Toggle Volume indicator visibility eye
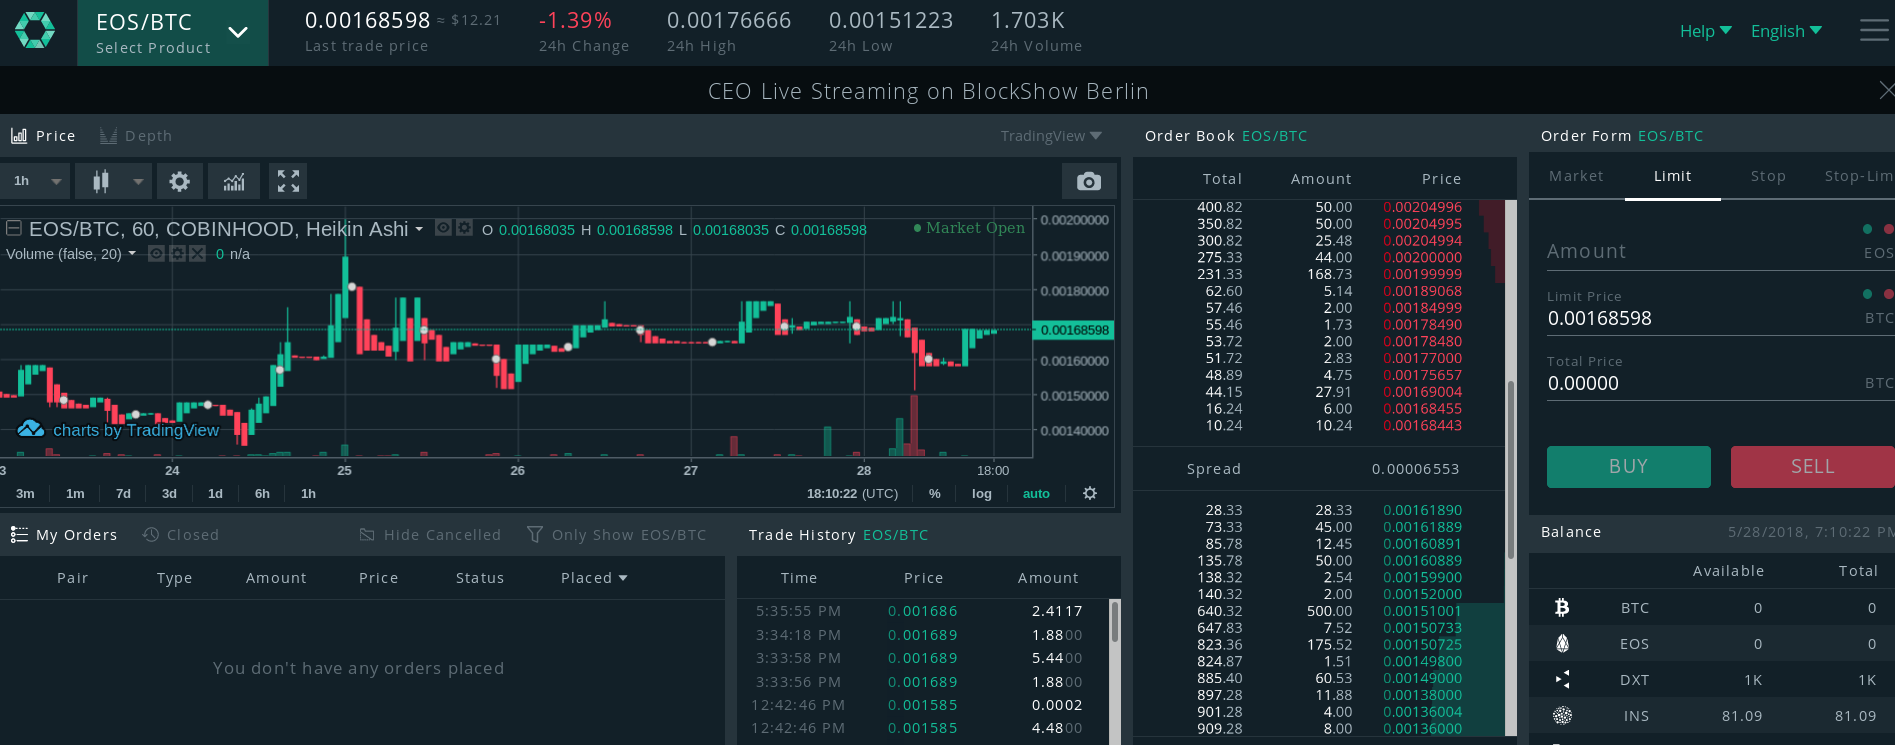Screen dimensions: 1895x745 [156, 254]
